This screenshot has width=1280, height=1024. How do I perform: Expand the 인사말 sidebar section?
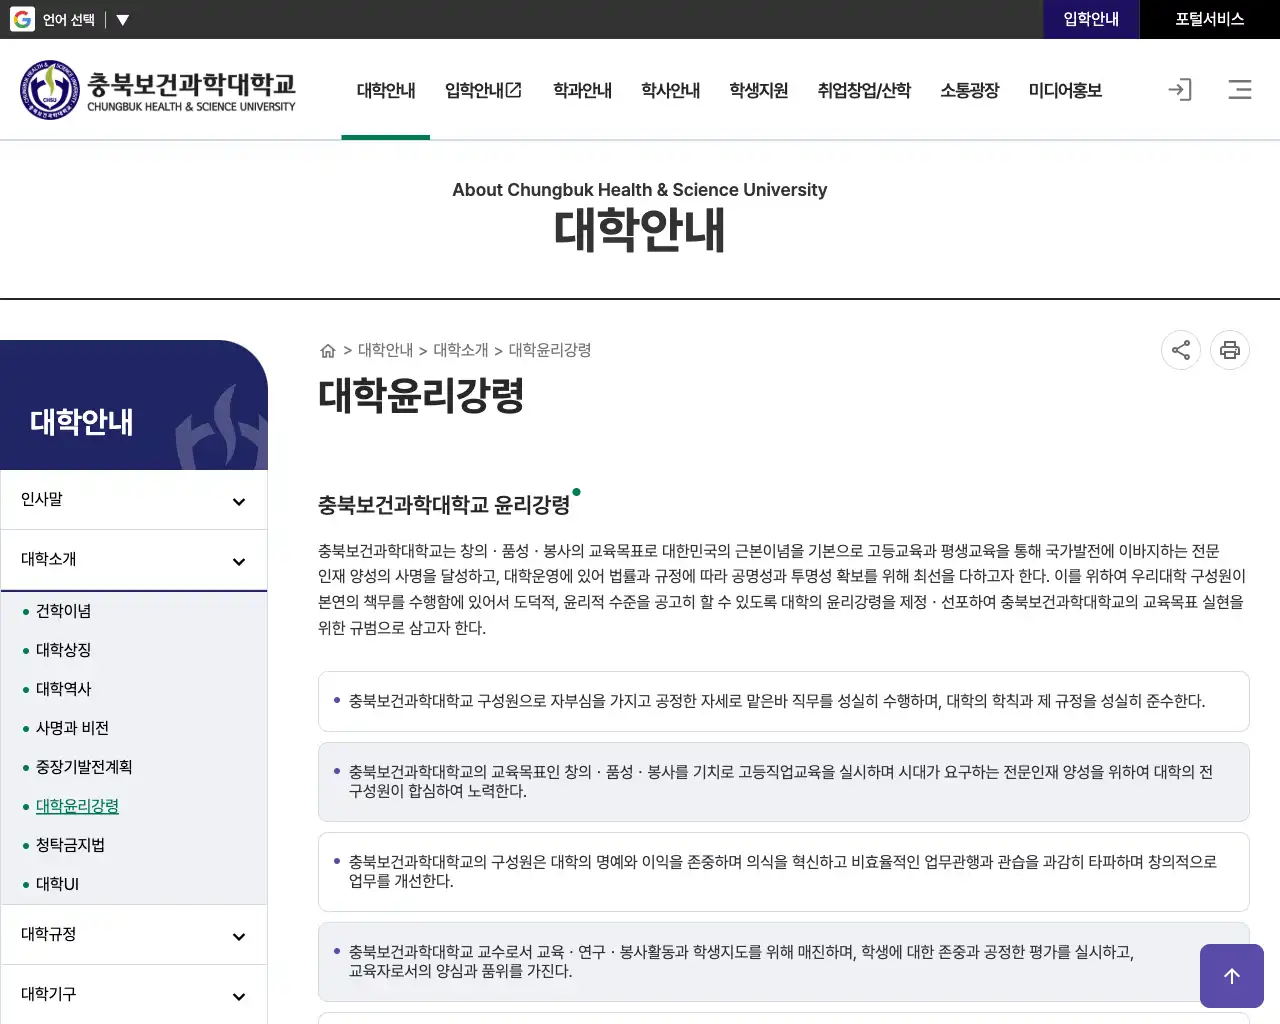[134, 500]
